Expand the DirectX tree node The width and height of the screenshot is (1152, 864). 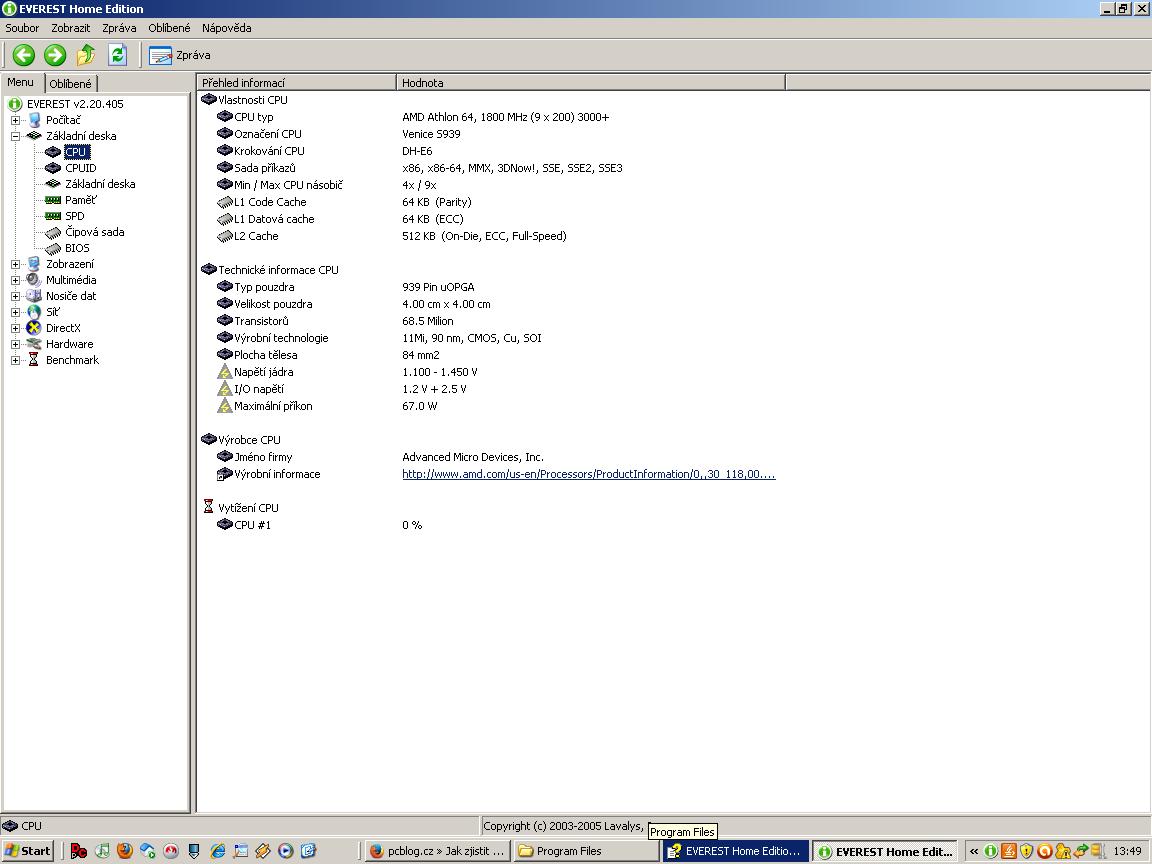[15, 328]
